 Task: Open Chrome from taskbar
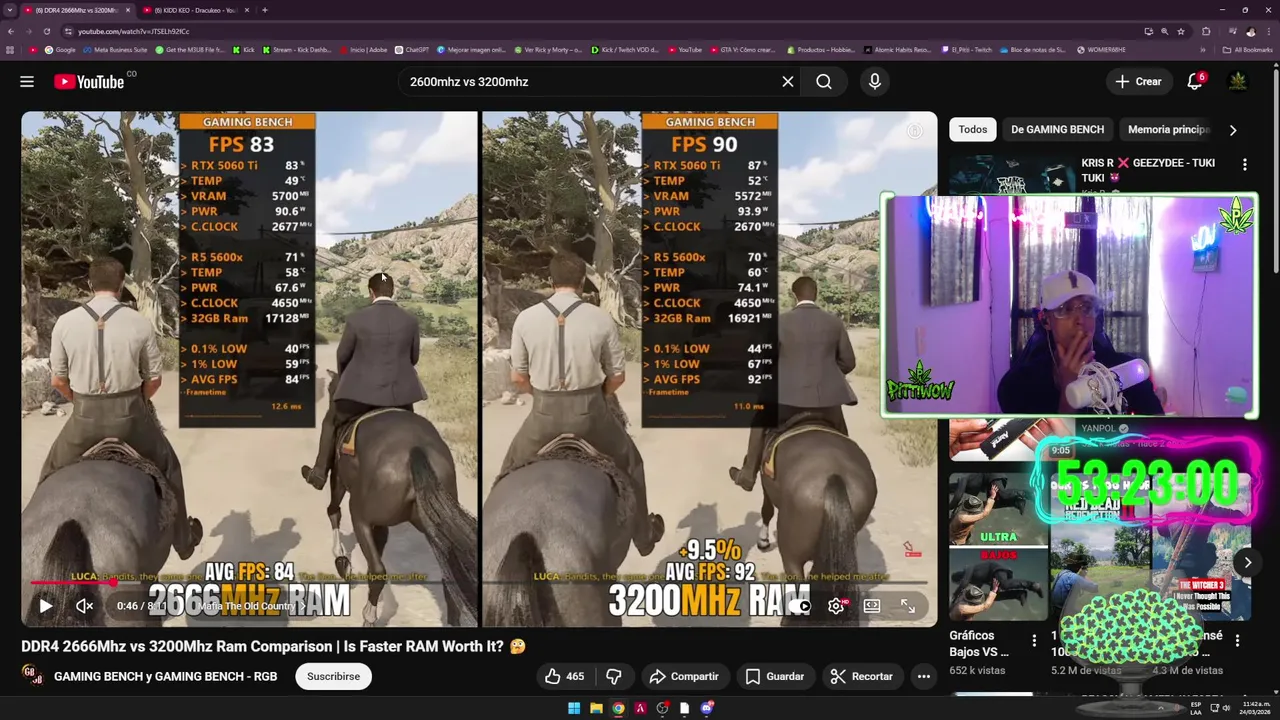click(x=618, y=708)
